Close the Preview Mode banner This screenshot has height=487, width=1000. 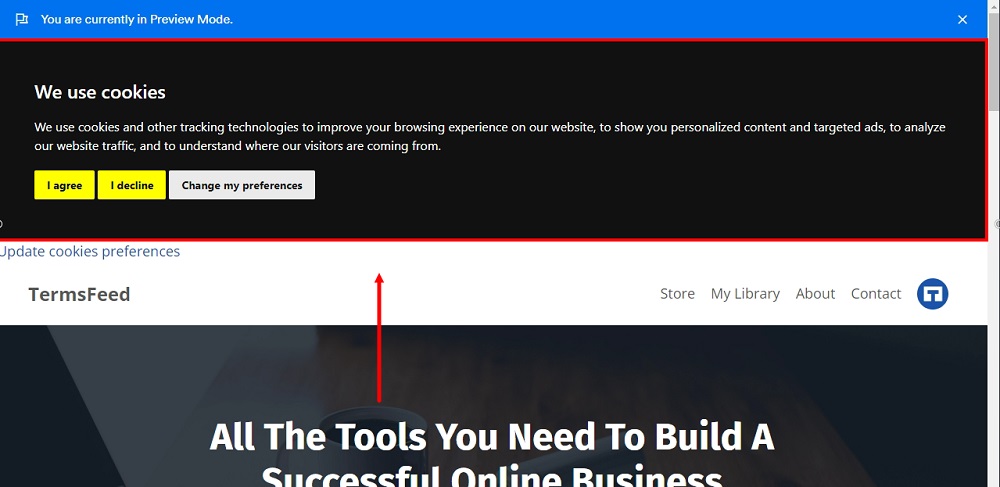(962, 20)
